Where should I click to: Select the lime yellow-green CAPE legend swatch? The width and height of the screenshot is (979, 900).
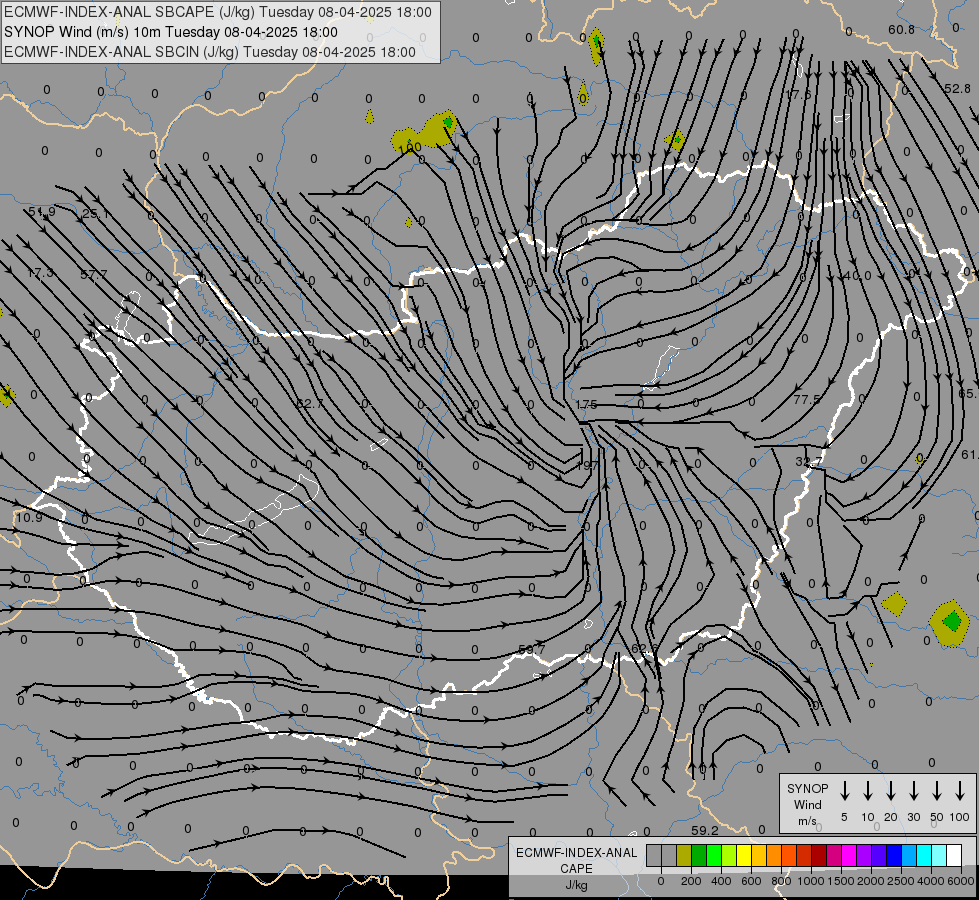point(729,855)
